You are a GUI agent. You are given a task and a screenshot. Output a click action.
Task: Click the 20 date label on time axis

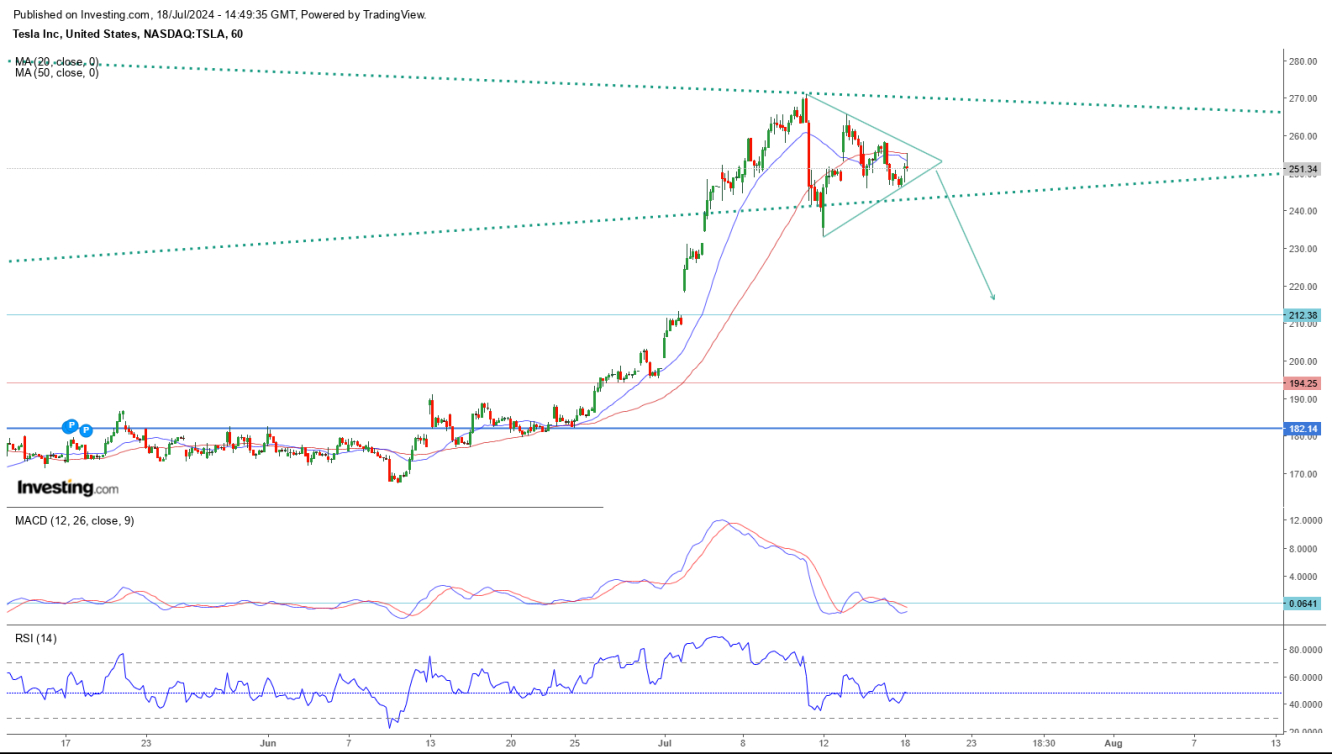pos(511,743)
